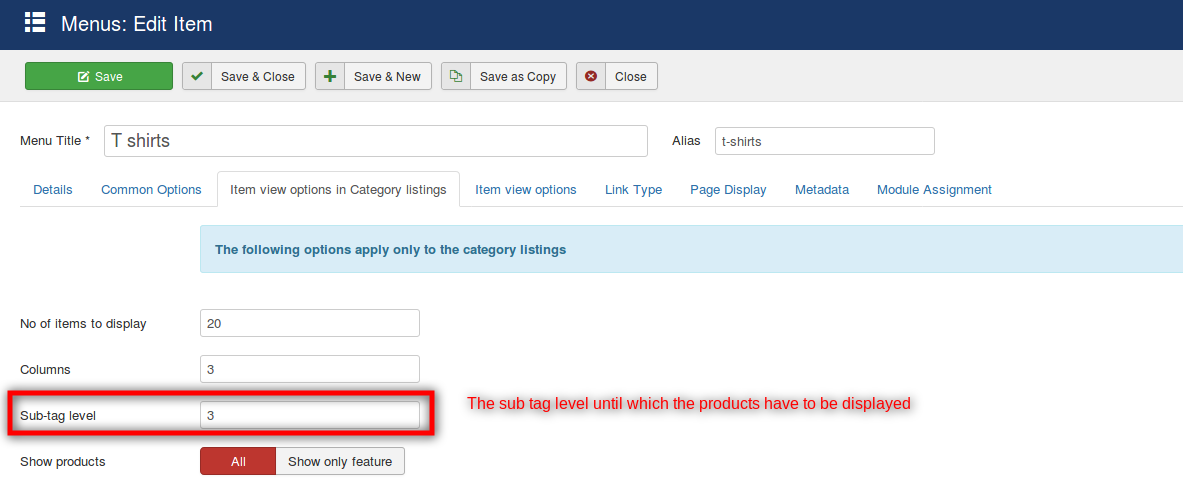Viewport: 1183px width, 486px height.
Task: Click the Menu Title input field
Action: 375,141
